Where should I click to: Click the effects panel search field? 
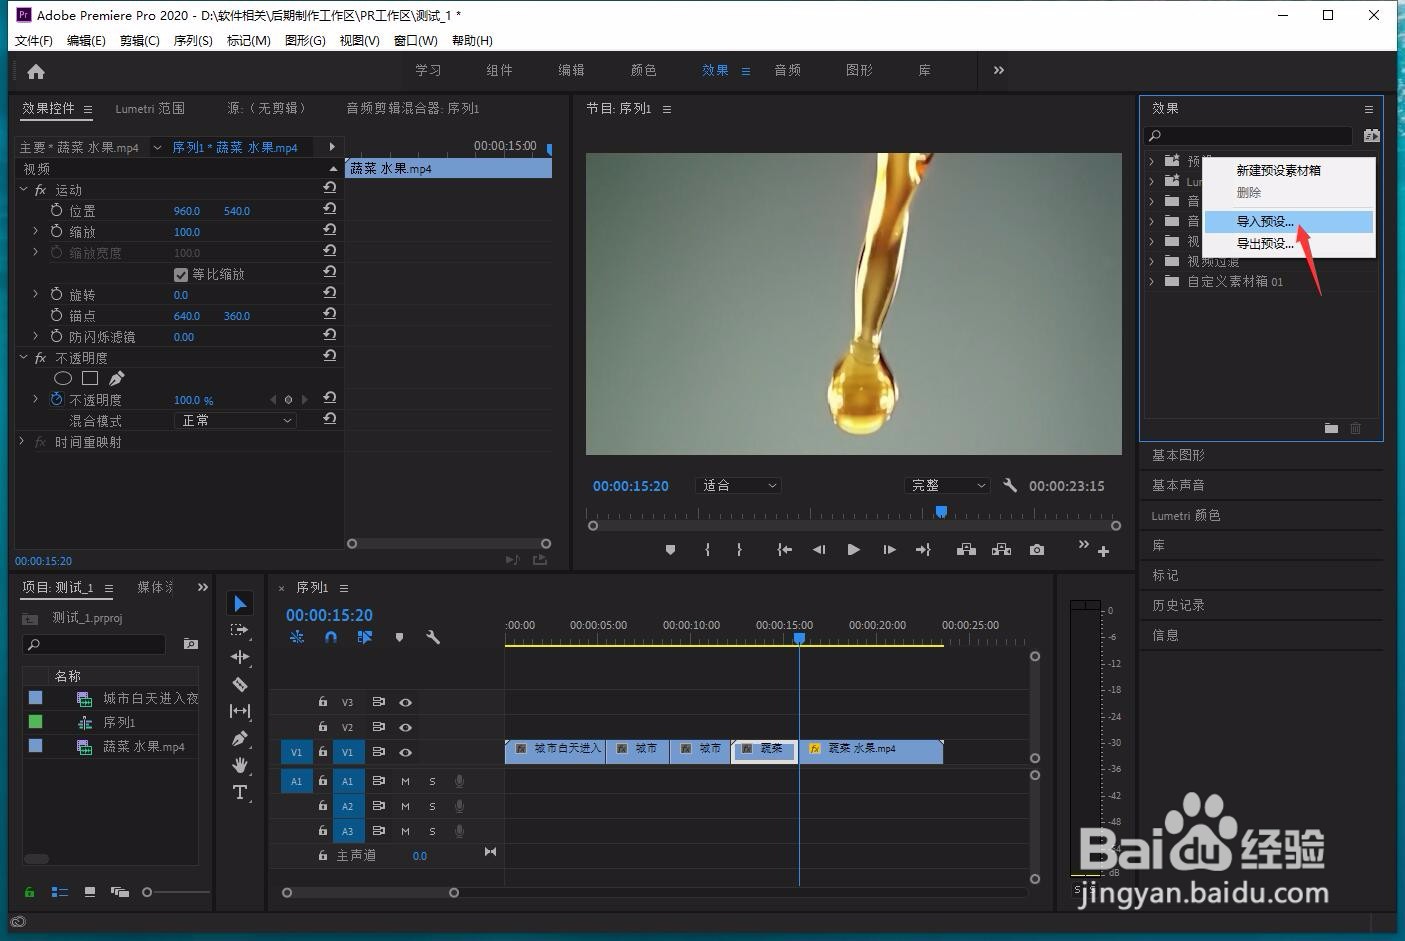tap(1250, 135)
